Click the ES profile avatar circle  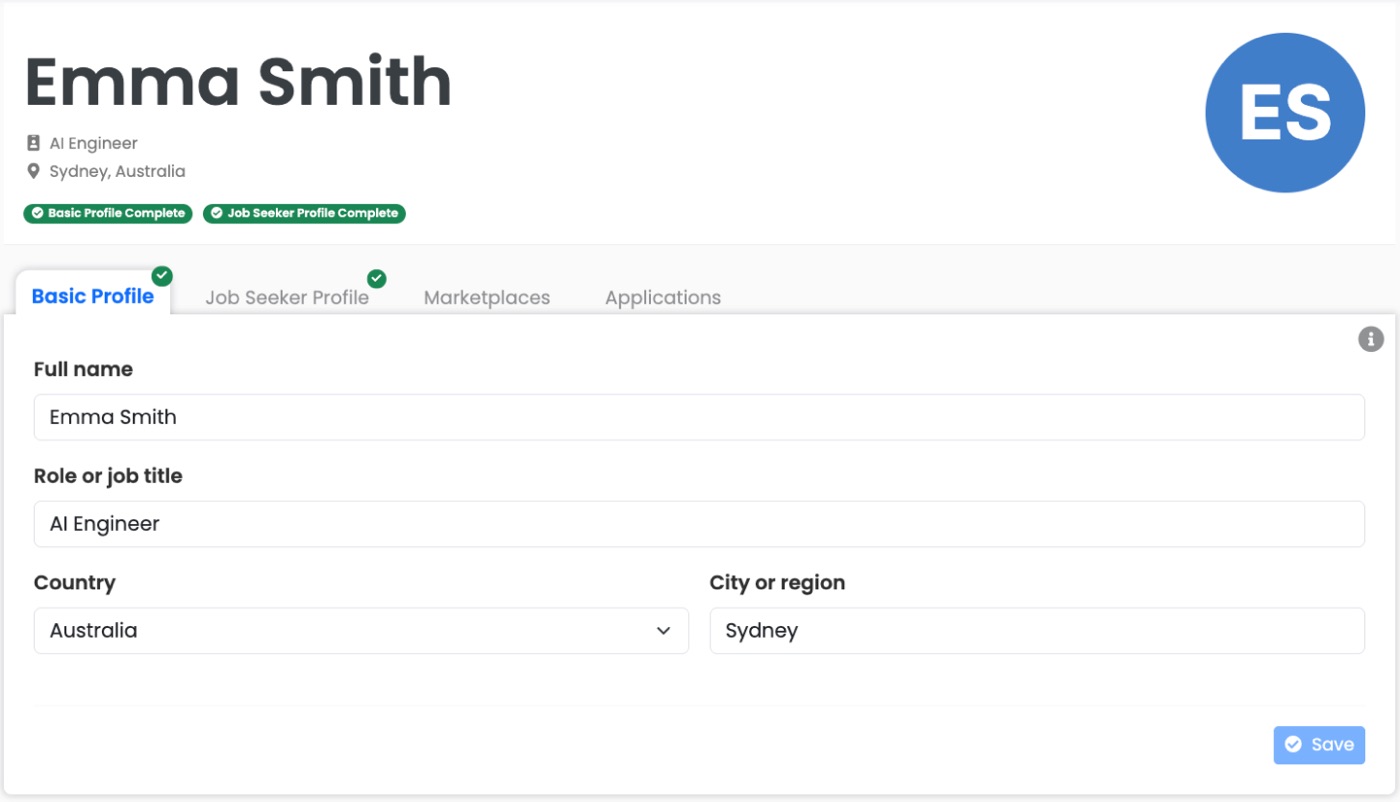tap(1285, 112)
